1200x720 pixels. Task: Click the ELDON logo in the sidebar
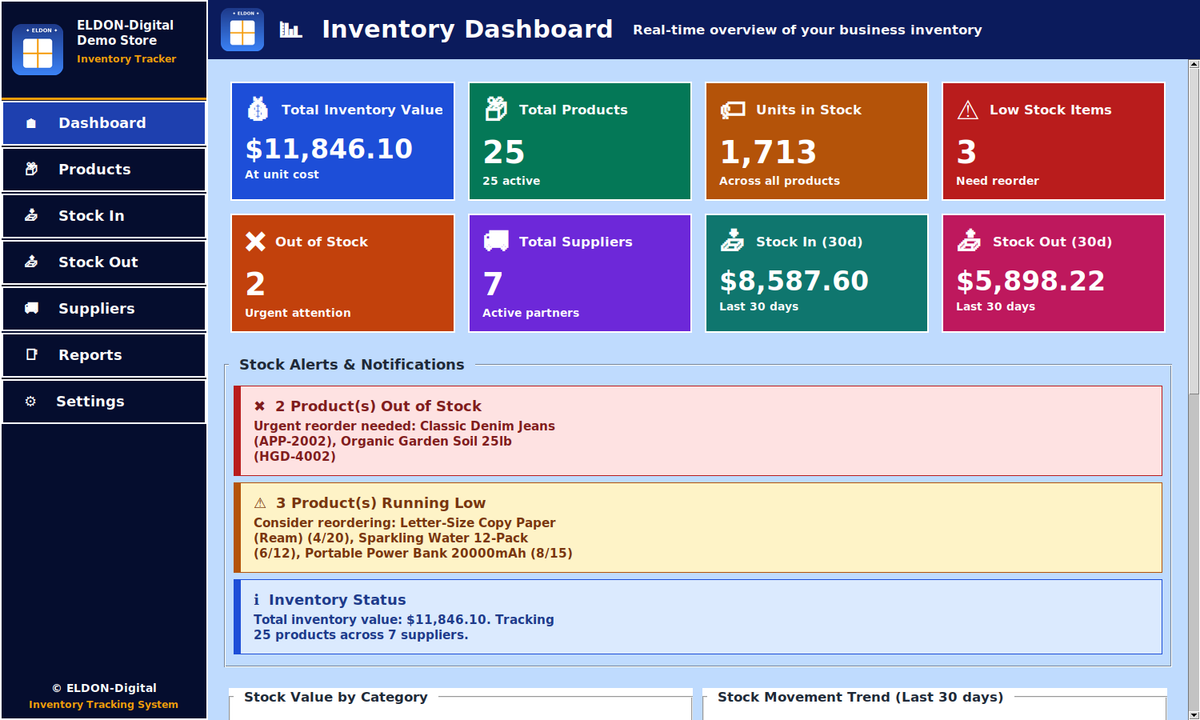37,49
